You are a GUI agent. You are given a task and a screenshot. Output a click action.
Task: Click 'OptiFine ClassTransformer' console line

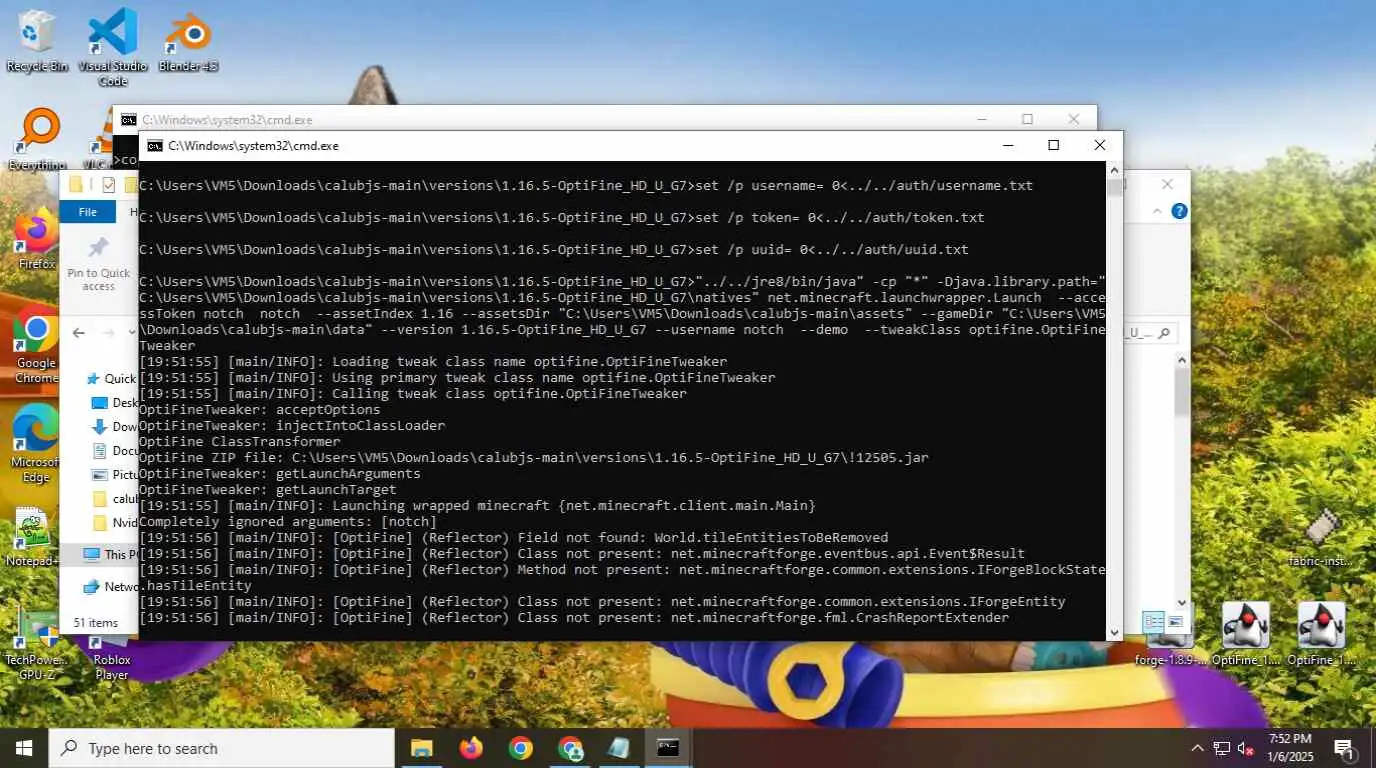pyautogui.click(x=240, y=442)
